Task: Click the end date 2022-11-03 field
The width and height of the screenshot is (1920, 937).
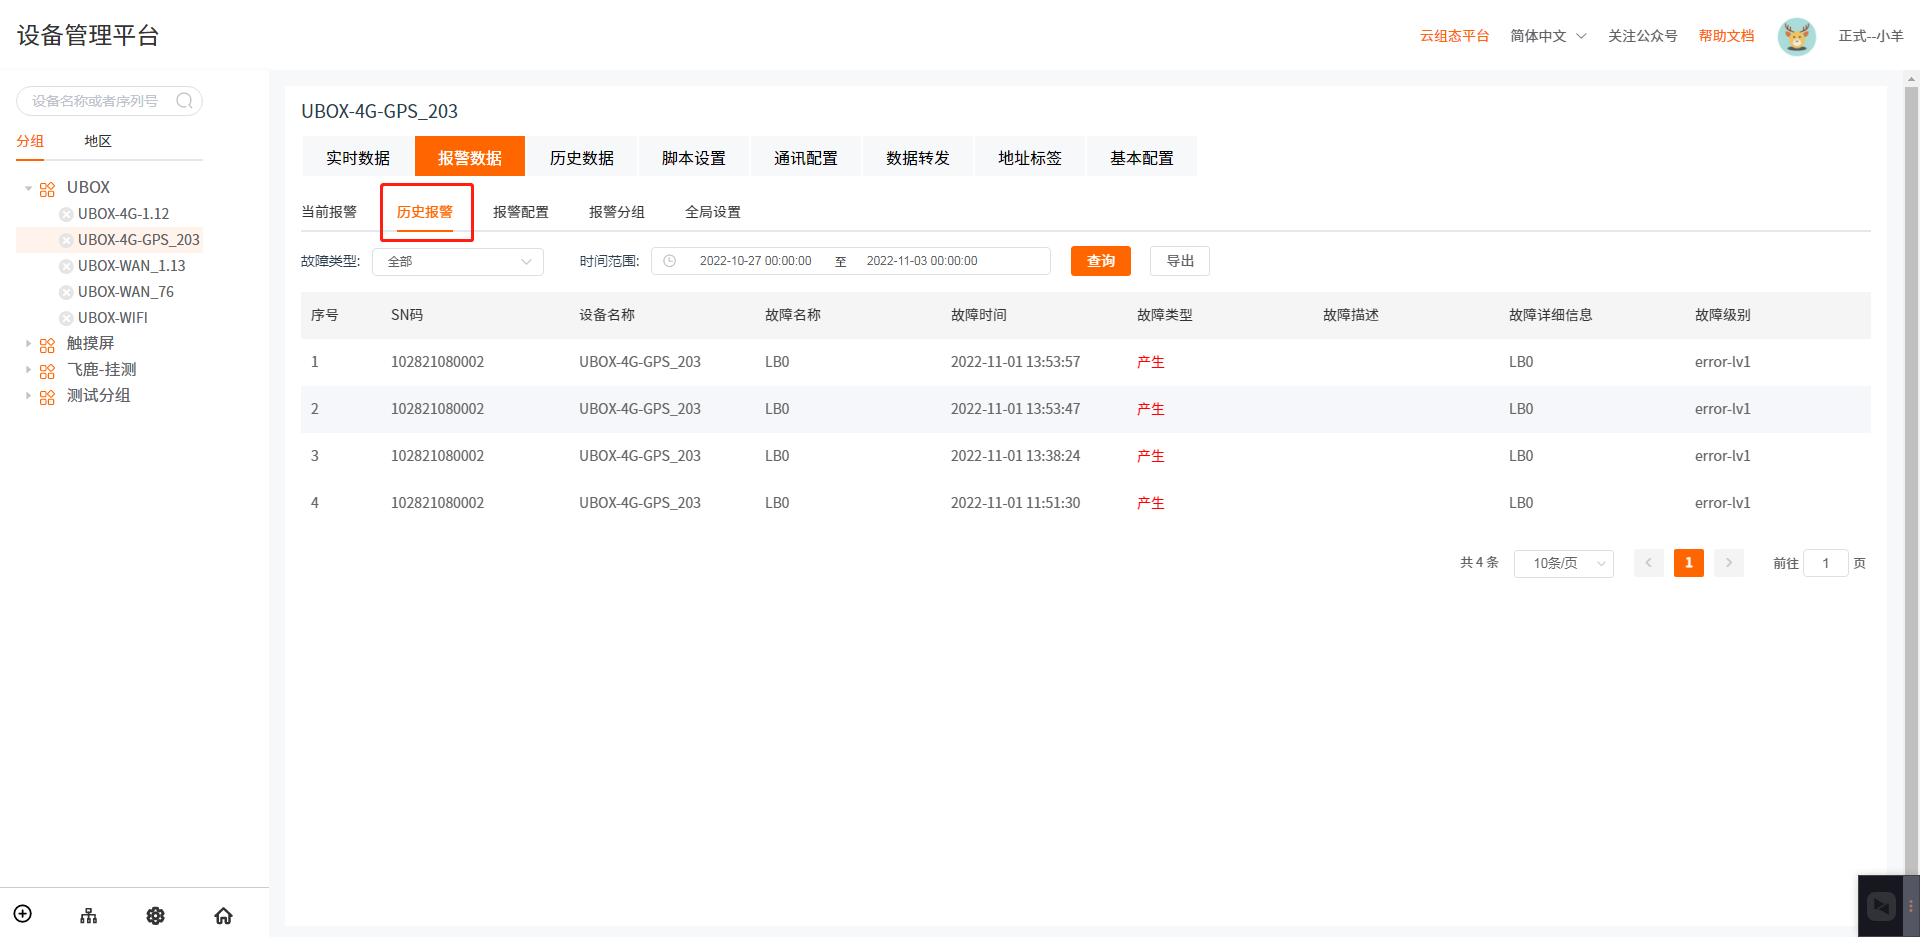Action: pyautogui.click(x=922, y=261)
